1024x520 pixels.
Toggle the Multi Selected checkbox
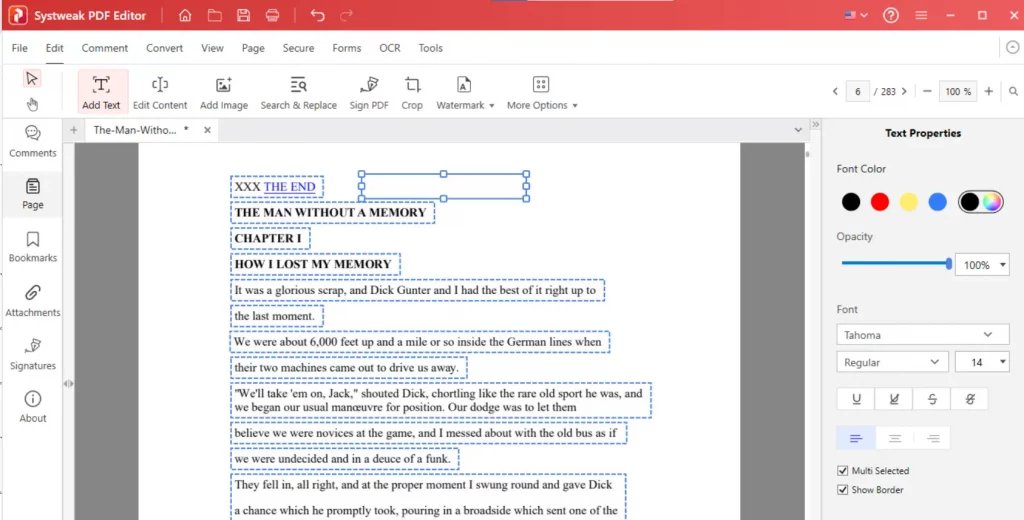842,470
